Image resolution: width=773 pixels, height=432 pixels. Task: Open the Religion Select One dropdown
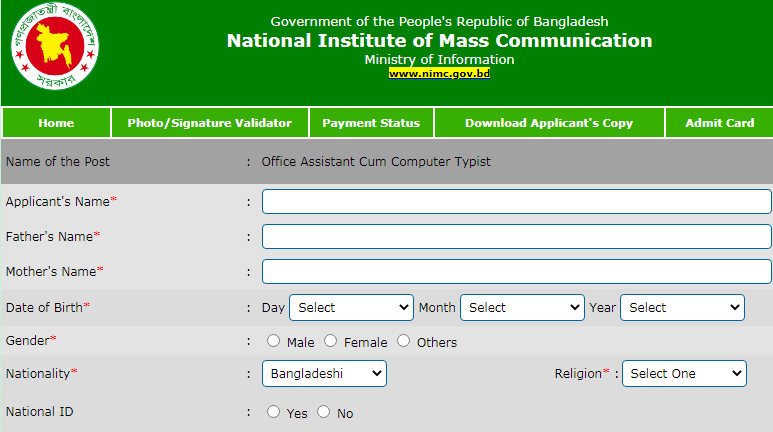pyautogui.click(x=684, y=374)
